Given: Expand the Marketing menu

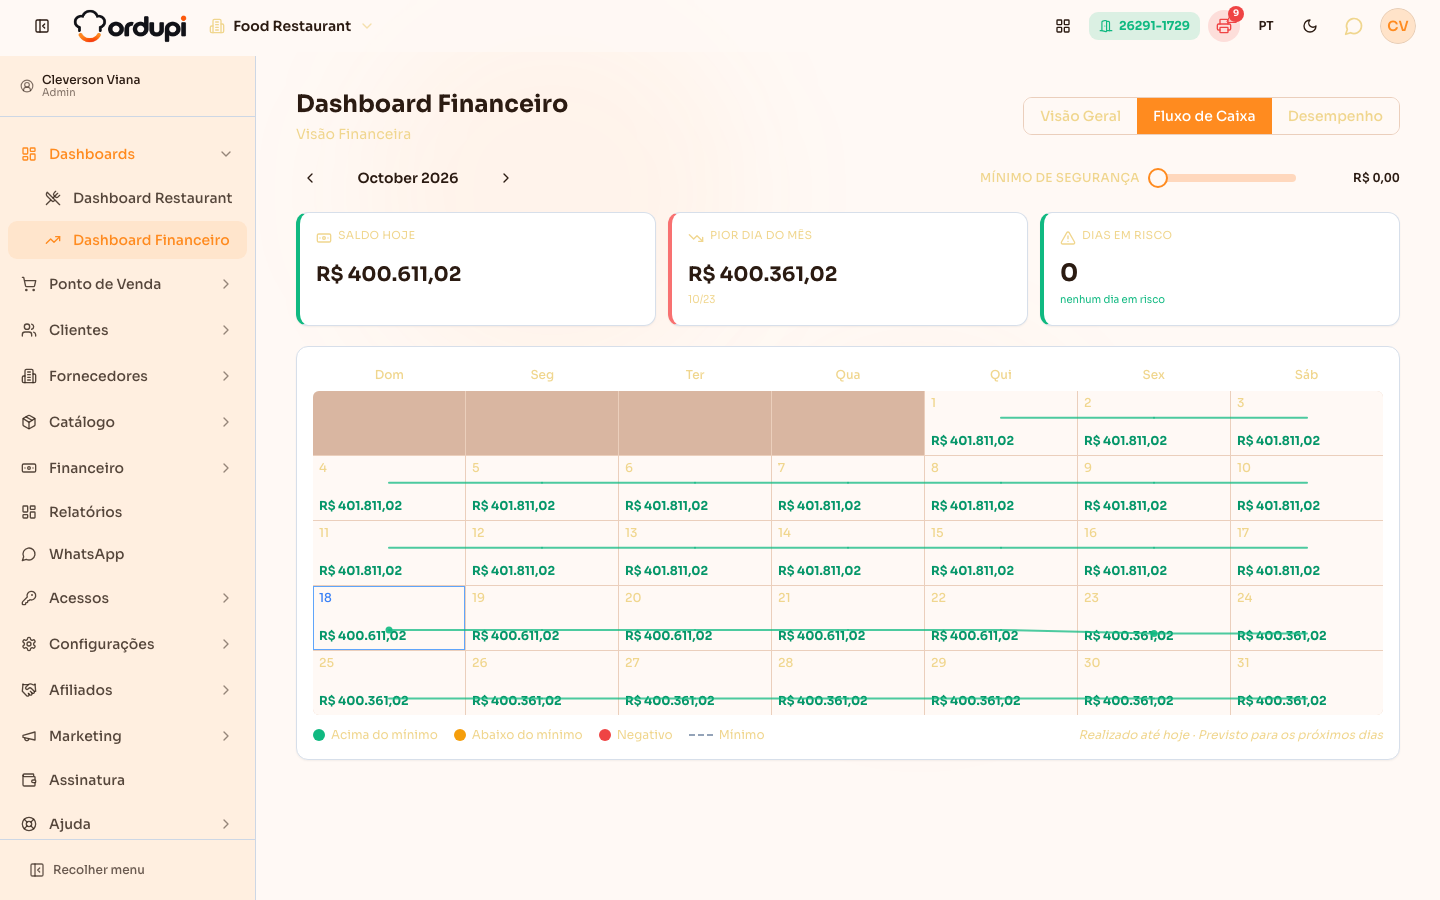Looking at the screenshot, I should [127, 736].
